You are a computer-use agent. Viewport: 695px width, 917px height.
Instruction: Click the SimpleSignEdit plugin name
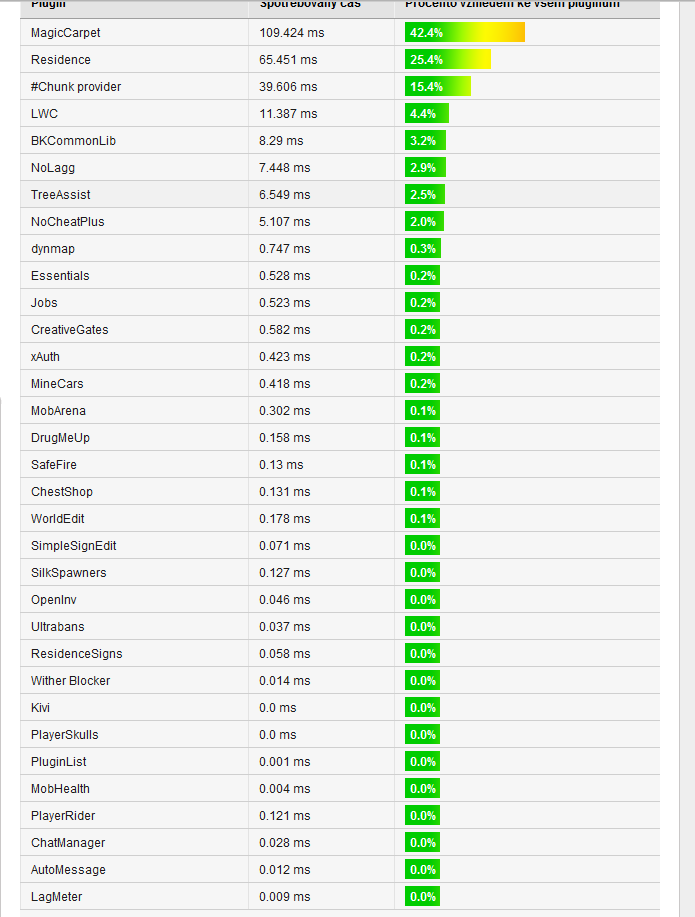[x=74, y=546]
